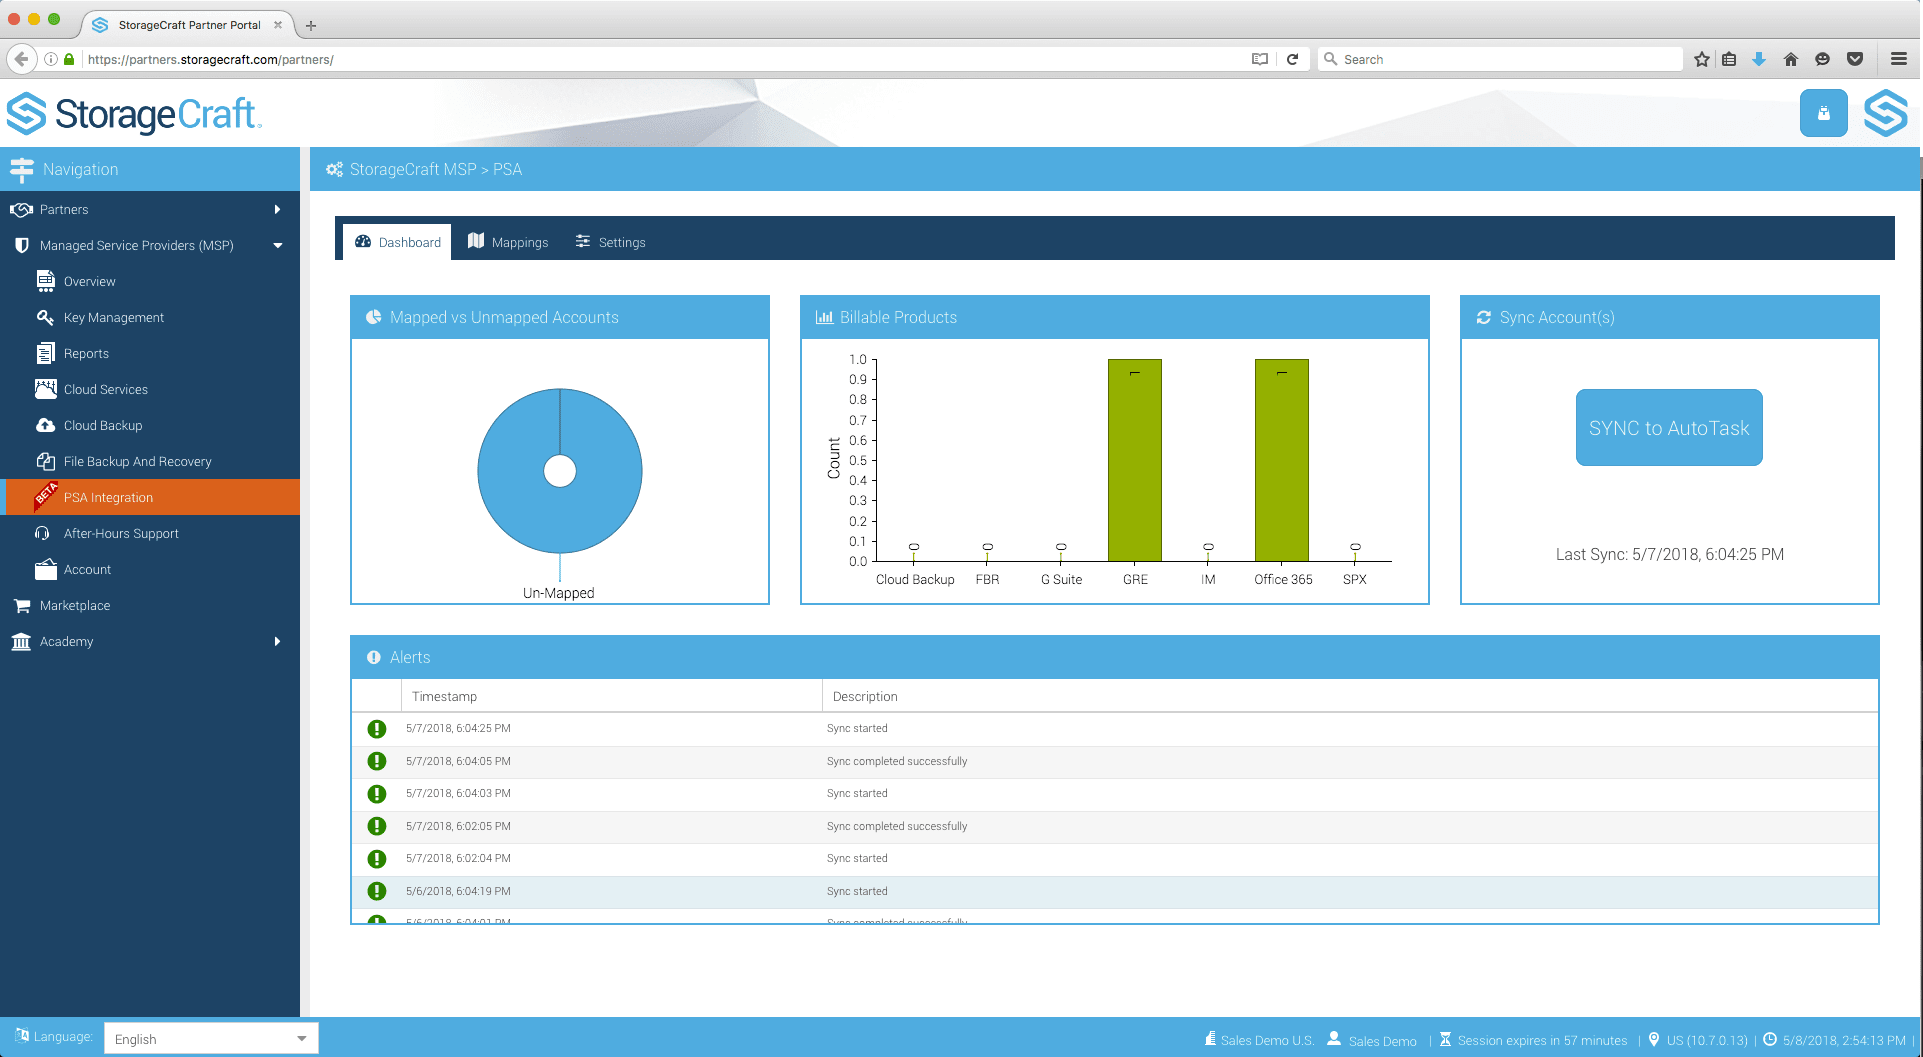This screenshot has height=1057, width=1923.
Task: Switch to the Mappings tab
Action: tap(508, 242)
